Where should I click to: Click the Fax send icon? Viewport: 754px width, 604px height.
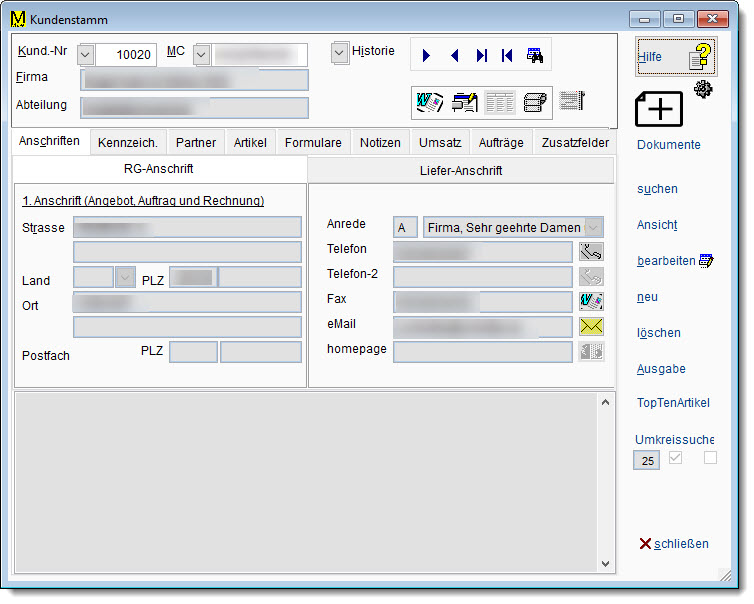[x=591, y=301]
